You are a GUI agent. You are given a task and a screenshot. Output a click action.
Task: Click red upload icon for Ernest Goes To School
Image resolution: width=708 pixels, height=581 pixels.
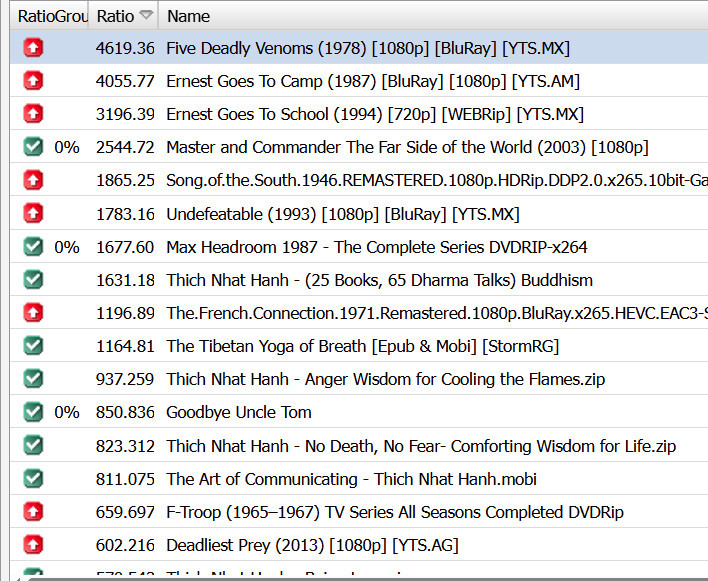pyautogui.click(x=33, y=114)
